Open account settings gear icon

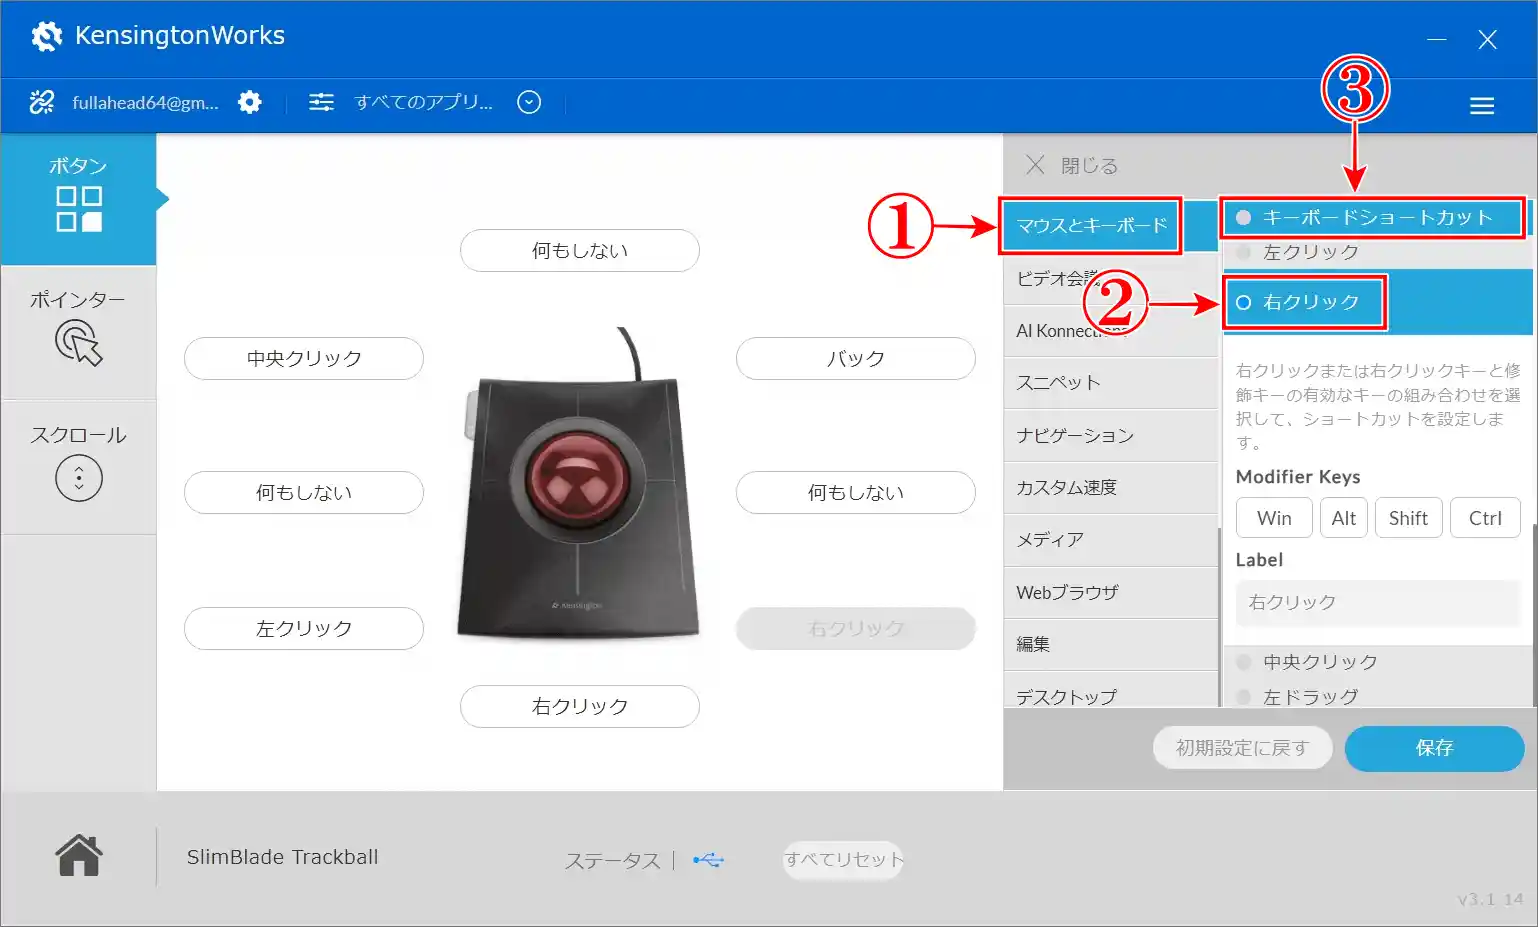point(250,102)
